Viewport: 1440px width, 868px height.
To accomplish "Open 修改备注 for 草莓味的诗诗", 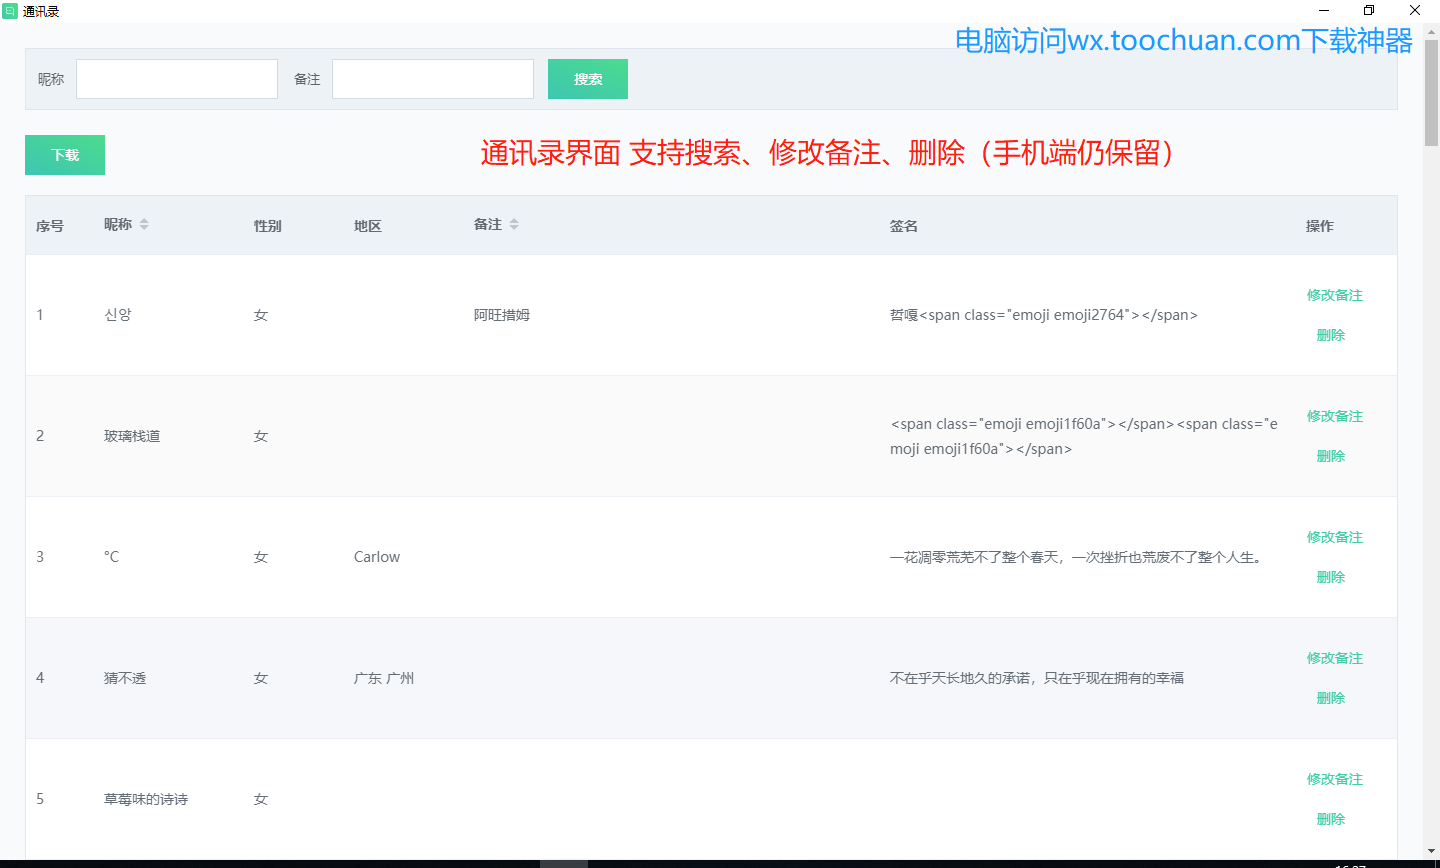I will [1335, 779].
